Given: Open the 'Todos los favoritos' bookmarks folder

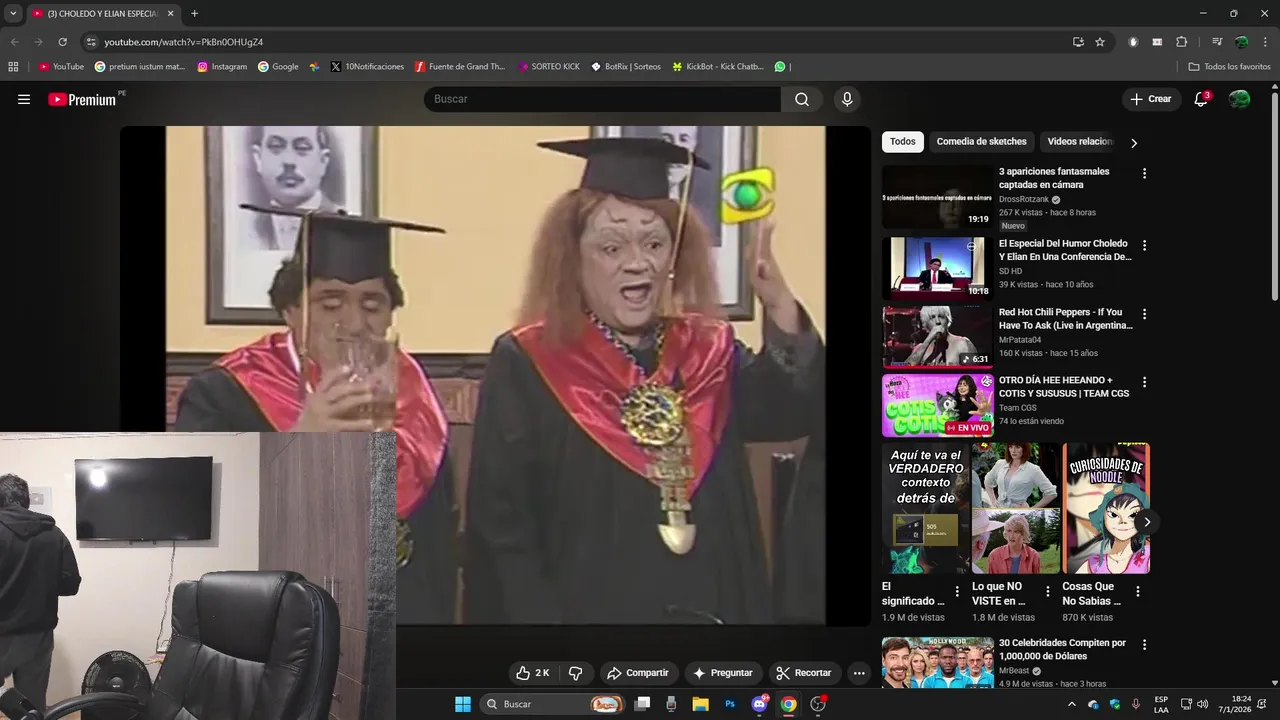Looking at the screenshot, I should [x=1229, y=67].
